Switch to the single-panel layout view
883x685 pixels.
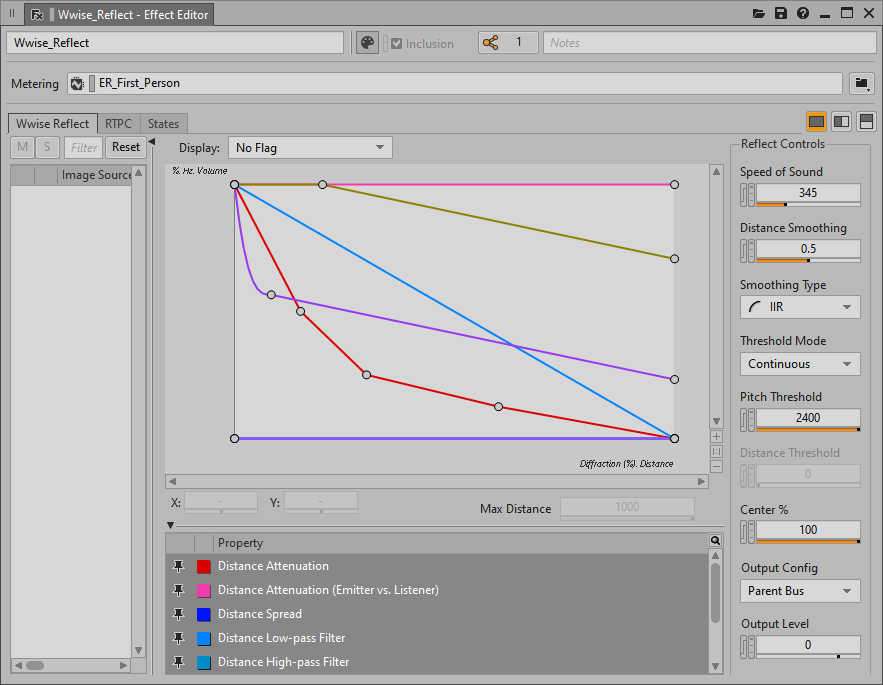click(x=817, y=121)
